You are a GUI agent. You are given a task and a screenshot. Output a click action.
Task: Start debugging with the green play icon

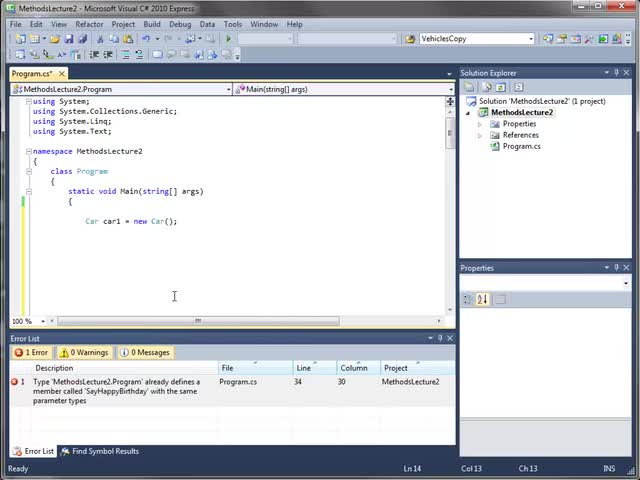click(228, 39)
